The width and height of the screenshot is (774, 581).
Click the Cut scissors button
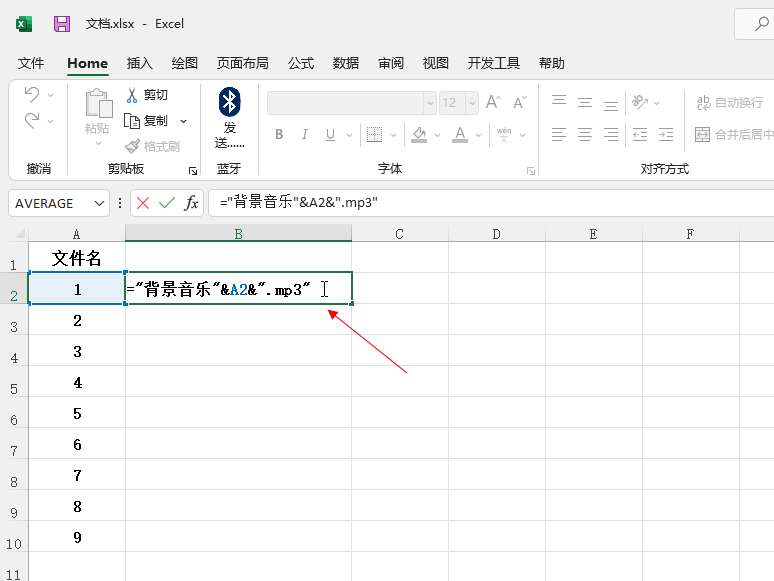pyautogui.click(x=147, y=95)
